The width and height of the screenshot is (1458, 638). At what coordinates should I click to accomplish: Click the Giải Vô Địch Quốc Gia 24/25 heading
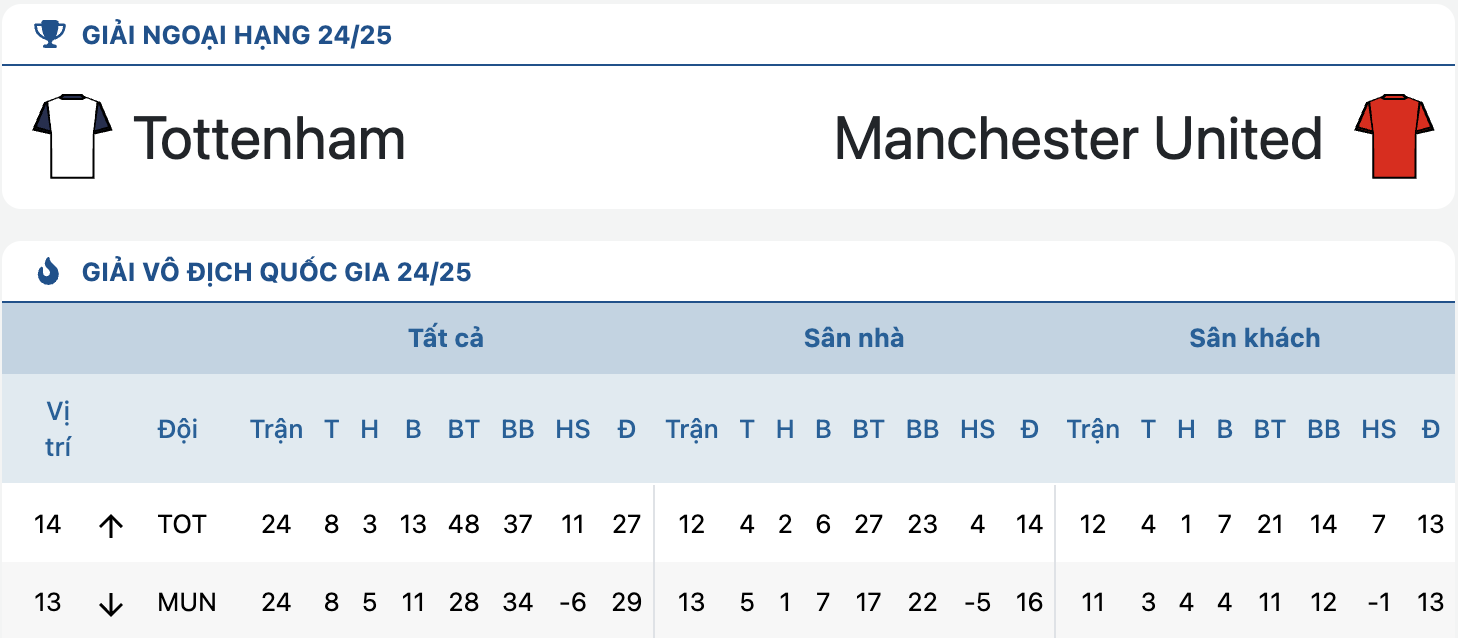coord(276,271)
